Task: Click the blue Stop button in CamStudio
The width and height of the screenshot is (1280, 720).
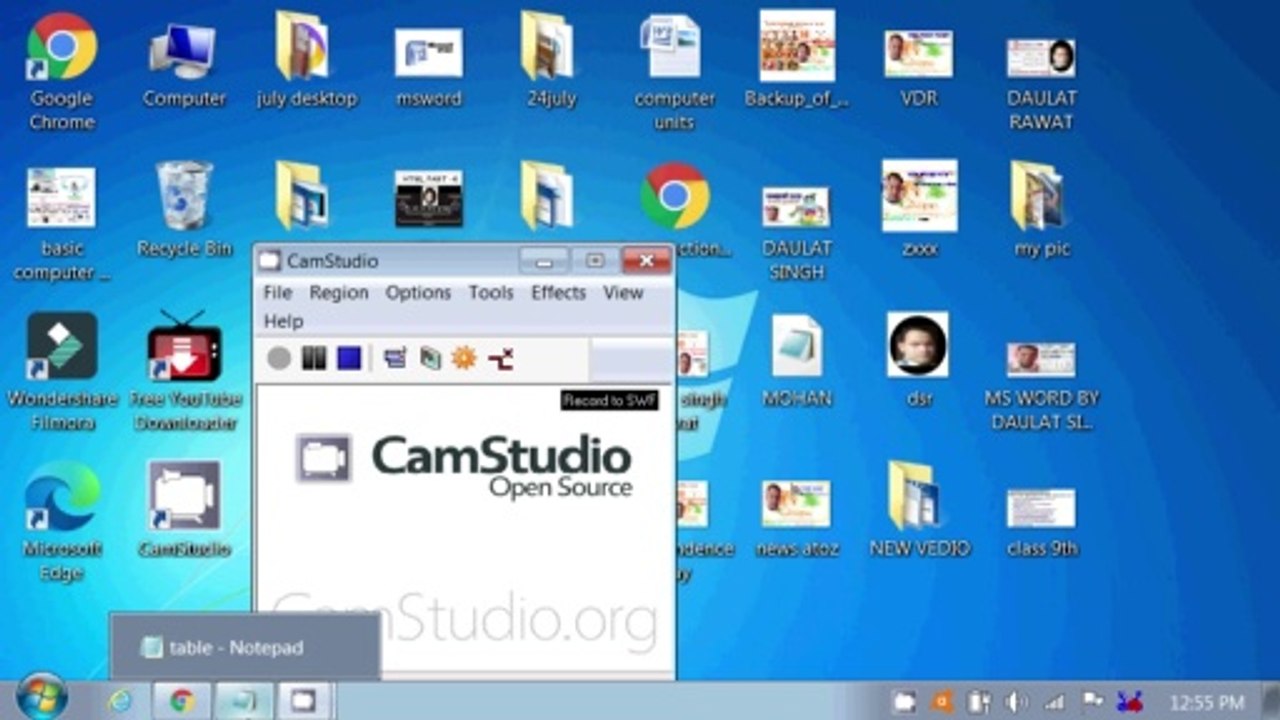Action: tap(348, 358)
